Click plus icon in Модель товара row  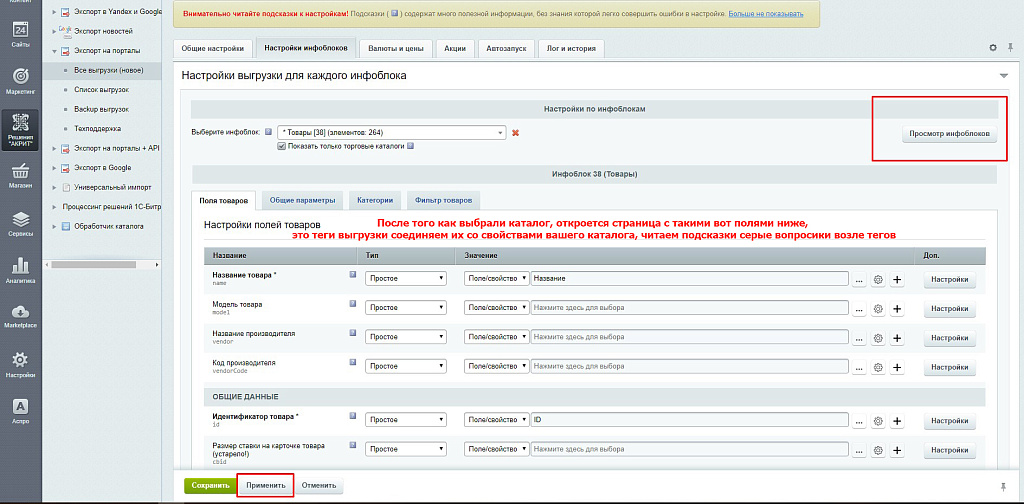pyautogui.click(x=897, y=309)
